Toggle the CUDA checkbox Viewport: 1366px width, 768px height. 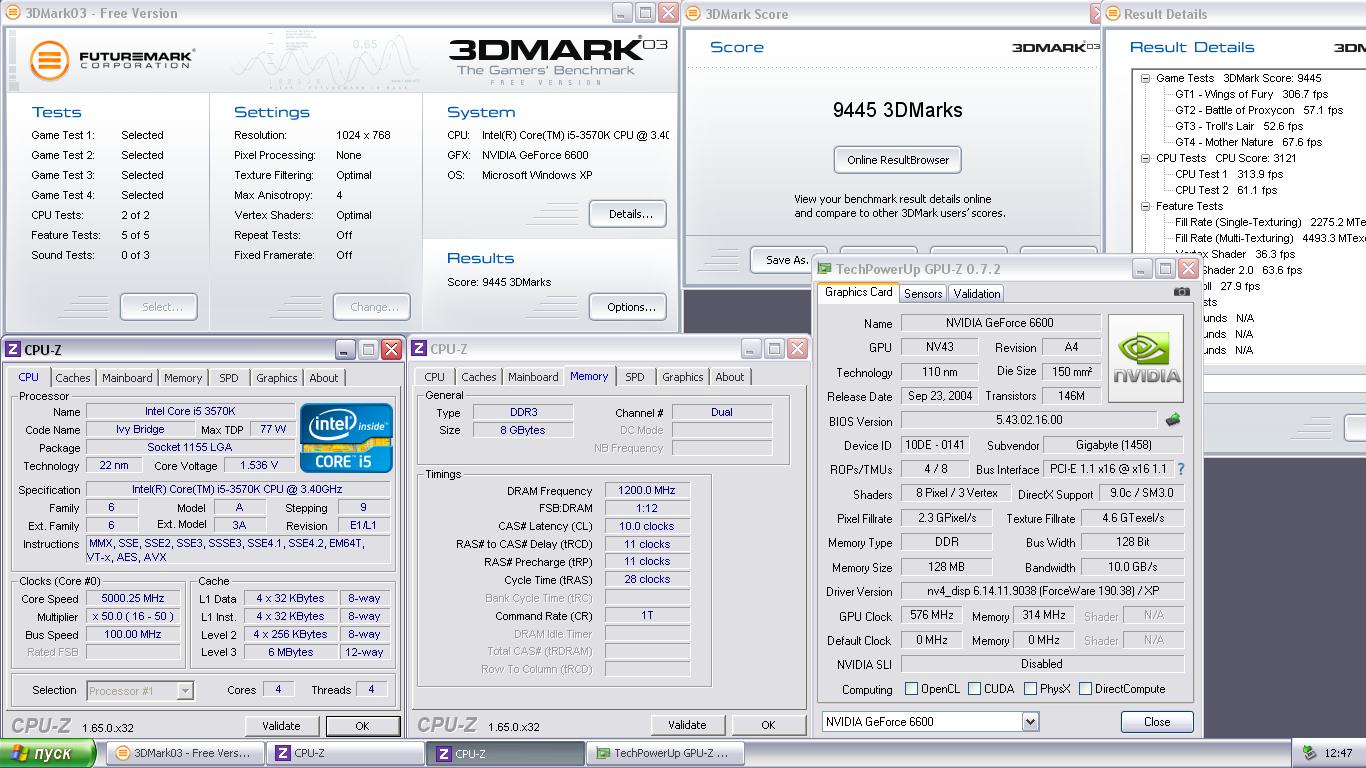tap(973, 689)
